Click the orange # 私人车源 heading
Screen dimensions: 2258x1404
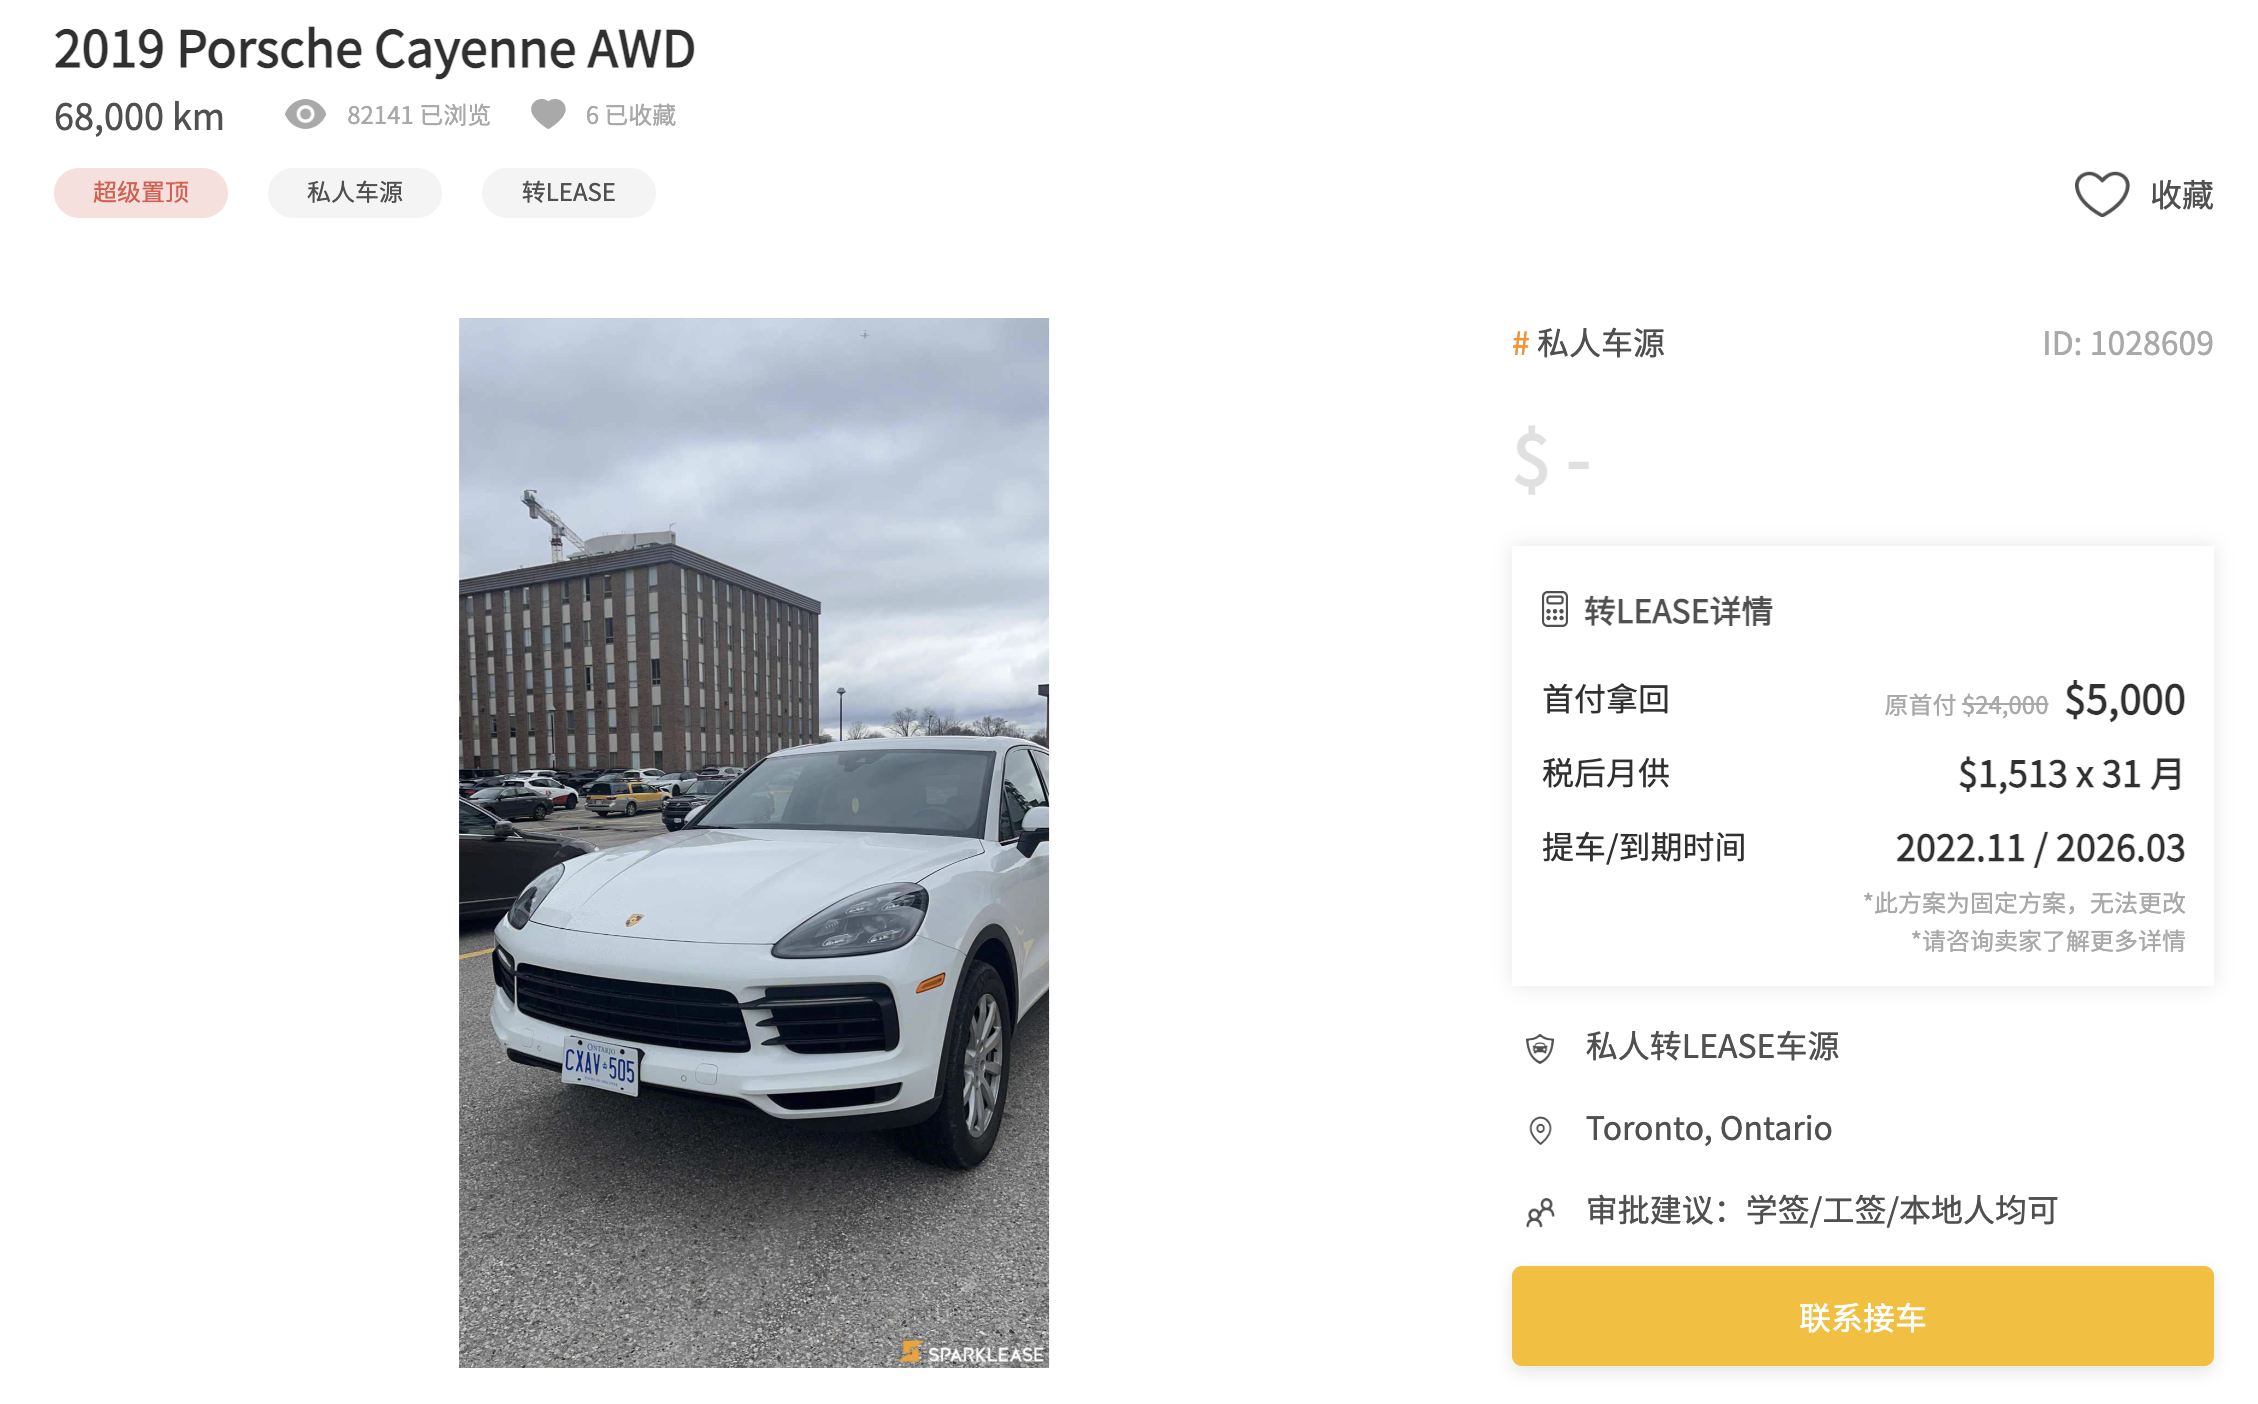(1588, 343)
